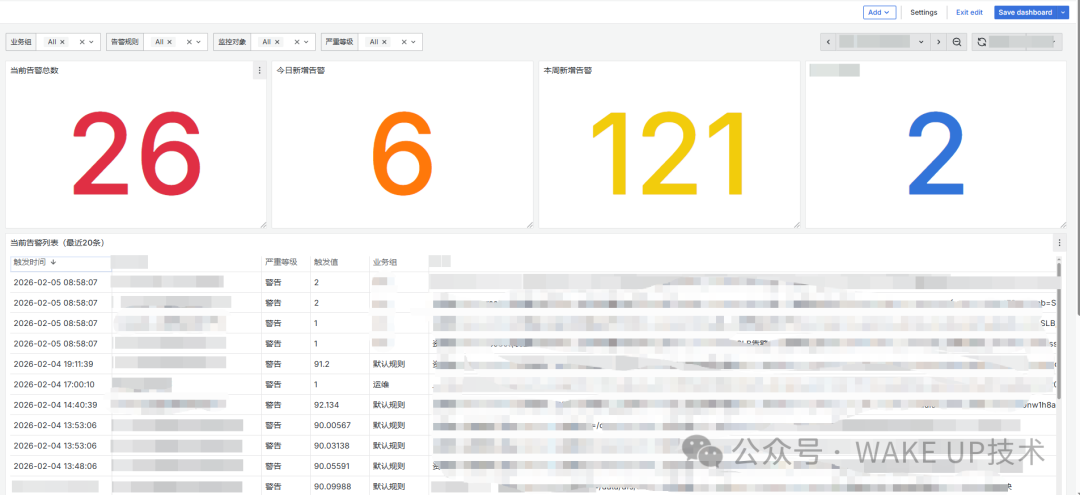Click the 触发值 column header
Image resolution: width=1080 pixels, height=495 pixels.
[x=326, y=262]
